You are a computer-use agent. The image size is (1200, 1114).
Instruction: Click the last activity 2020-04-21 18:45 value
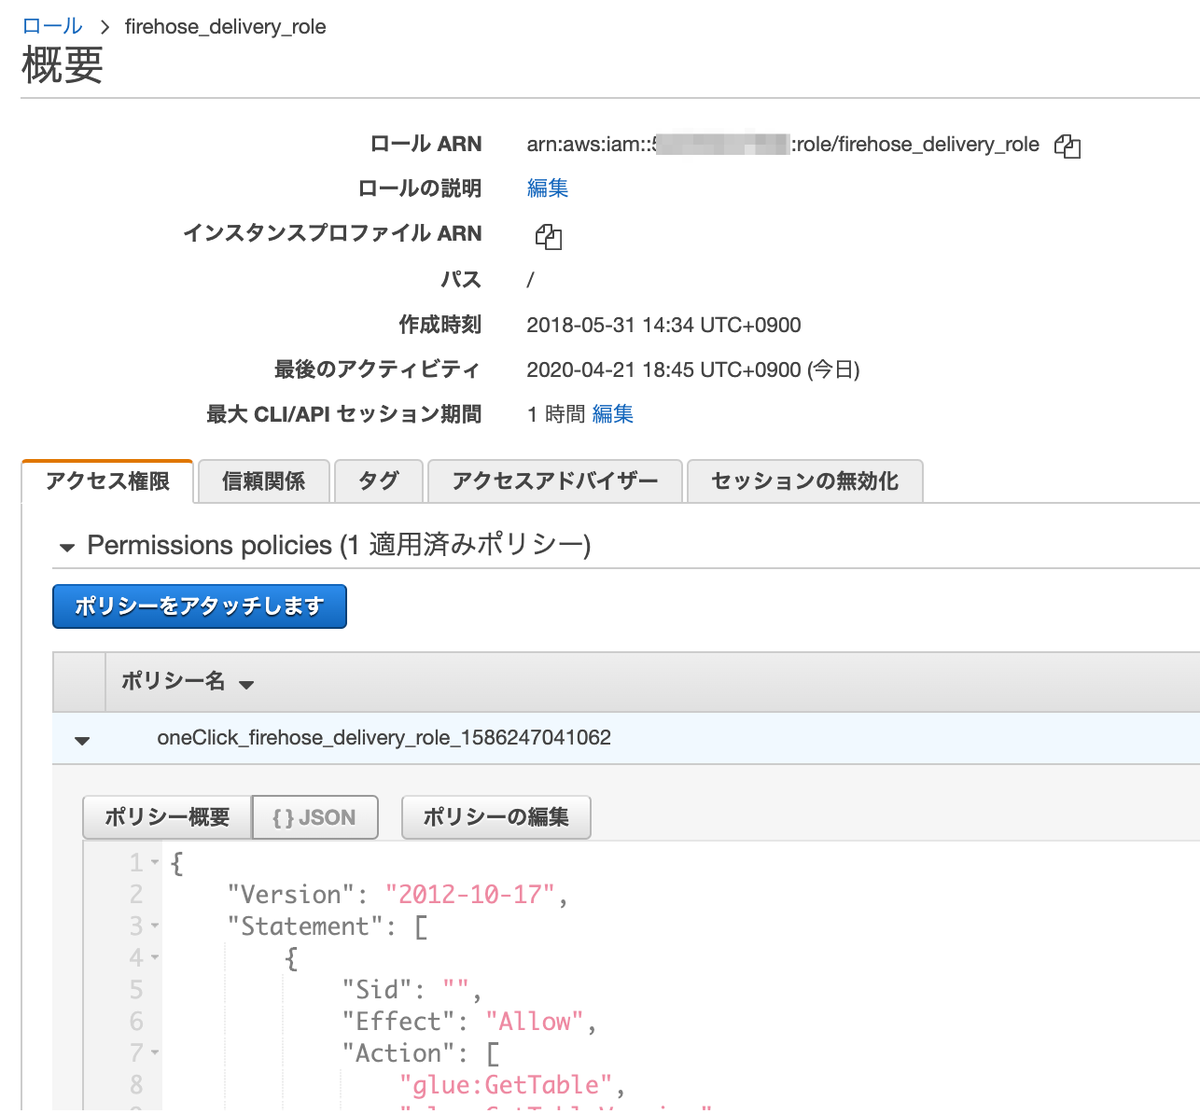click(x=693, y=370)
